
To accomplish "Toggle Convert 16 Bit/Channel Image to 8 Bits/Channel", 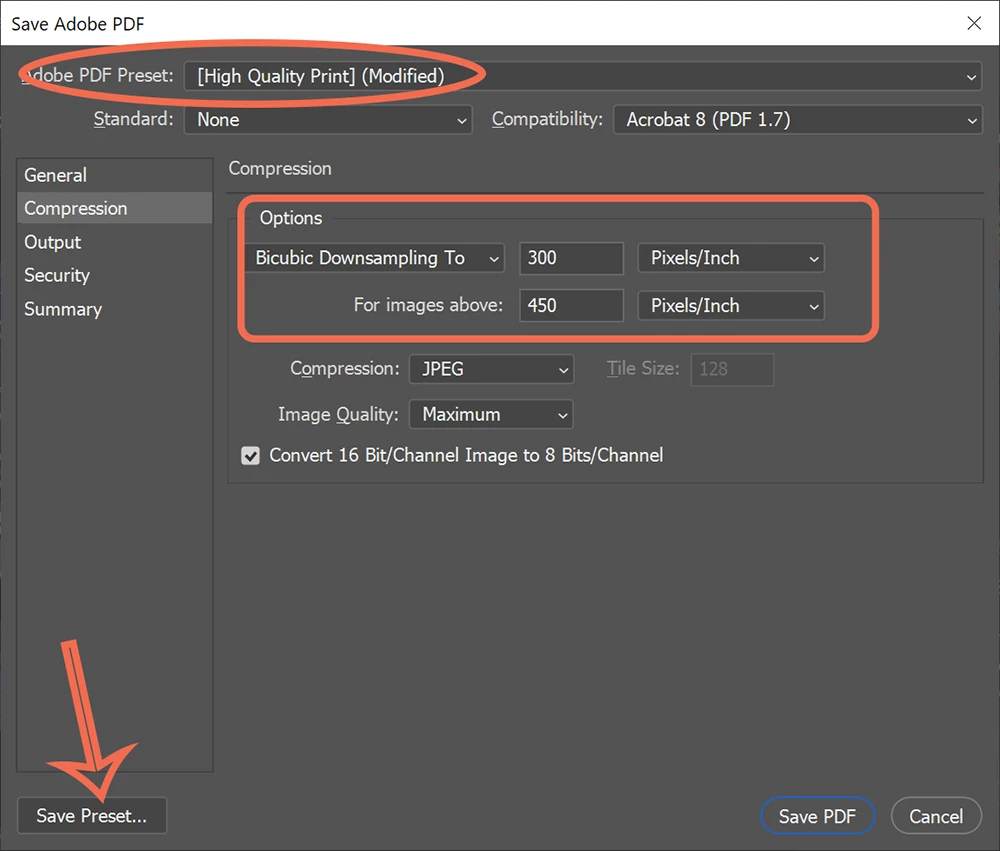I will point(250,455).
